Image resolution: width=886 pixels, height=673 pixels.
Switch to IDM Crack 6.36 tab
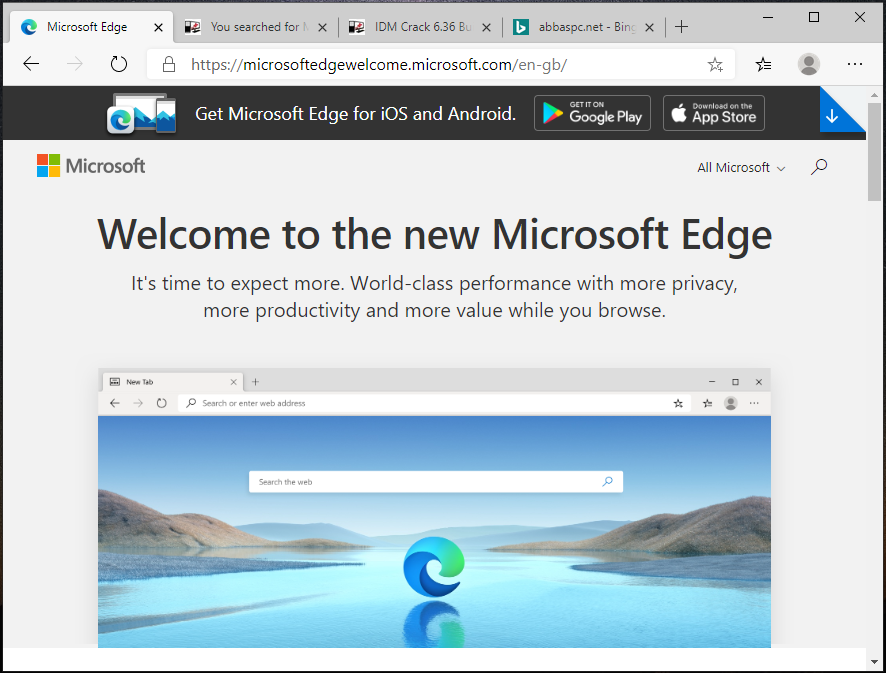pyautogui.click(x=419, y=27)
